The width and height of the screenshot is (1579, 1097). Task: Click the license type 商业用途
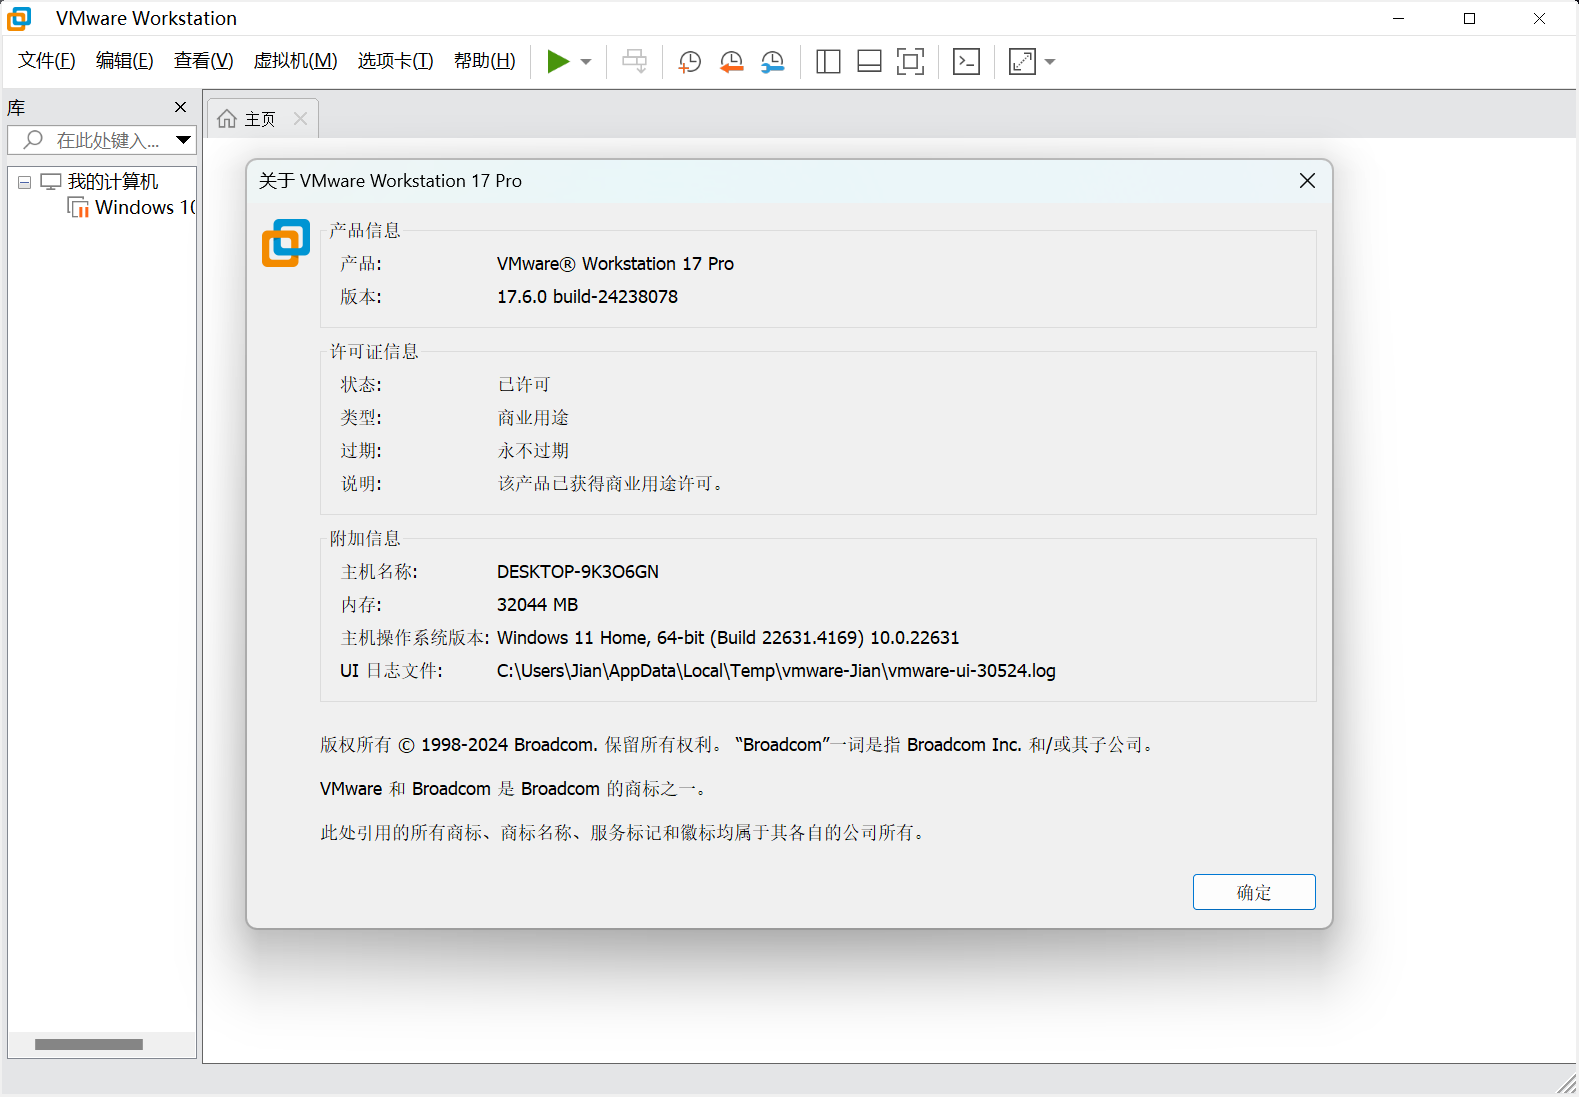coord(533,418)
